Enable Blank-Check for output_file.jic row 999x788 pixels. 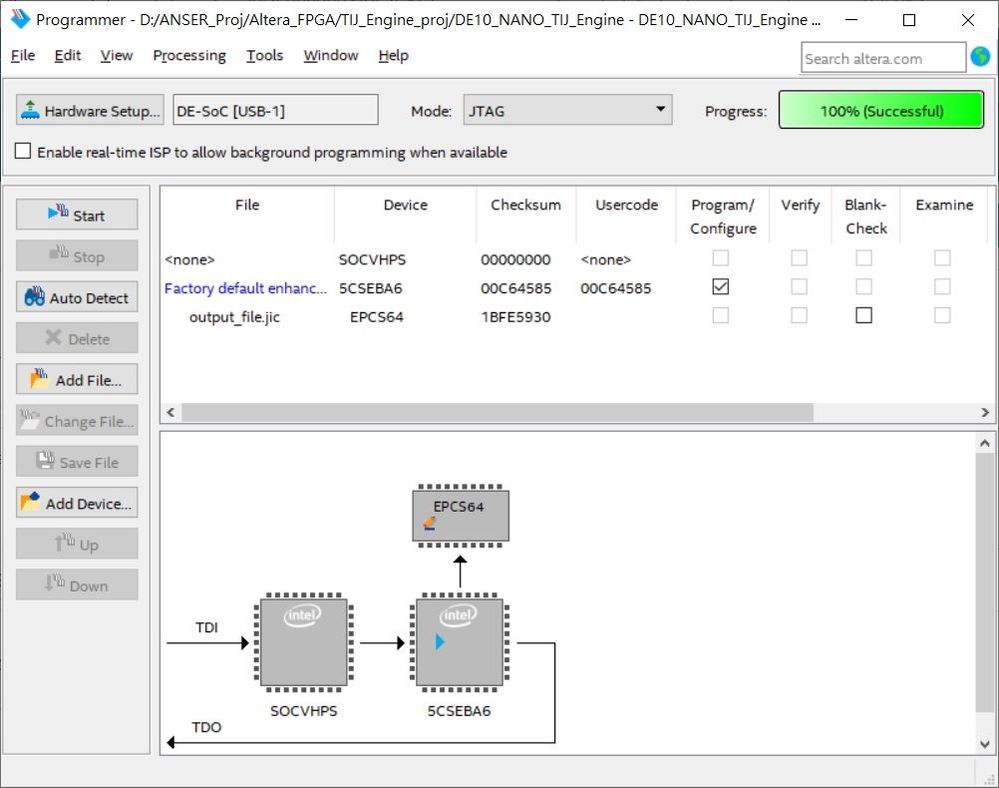pos(864,315)
